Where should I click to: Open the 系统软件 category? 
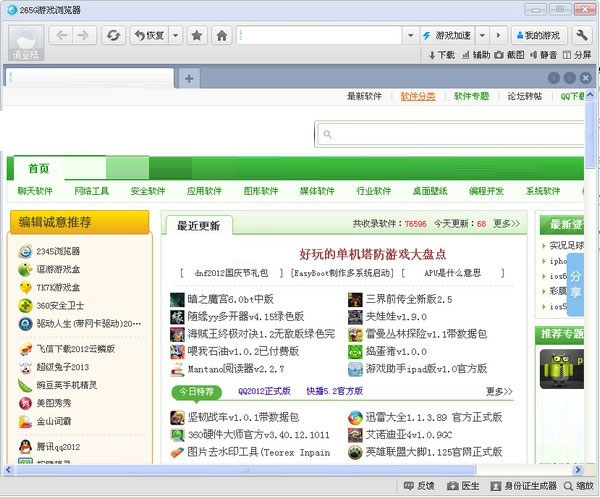pos(543,191)
